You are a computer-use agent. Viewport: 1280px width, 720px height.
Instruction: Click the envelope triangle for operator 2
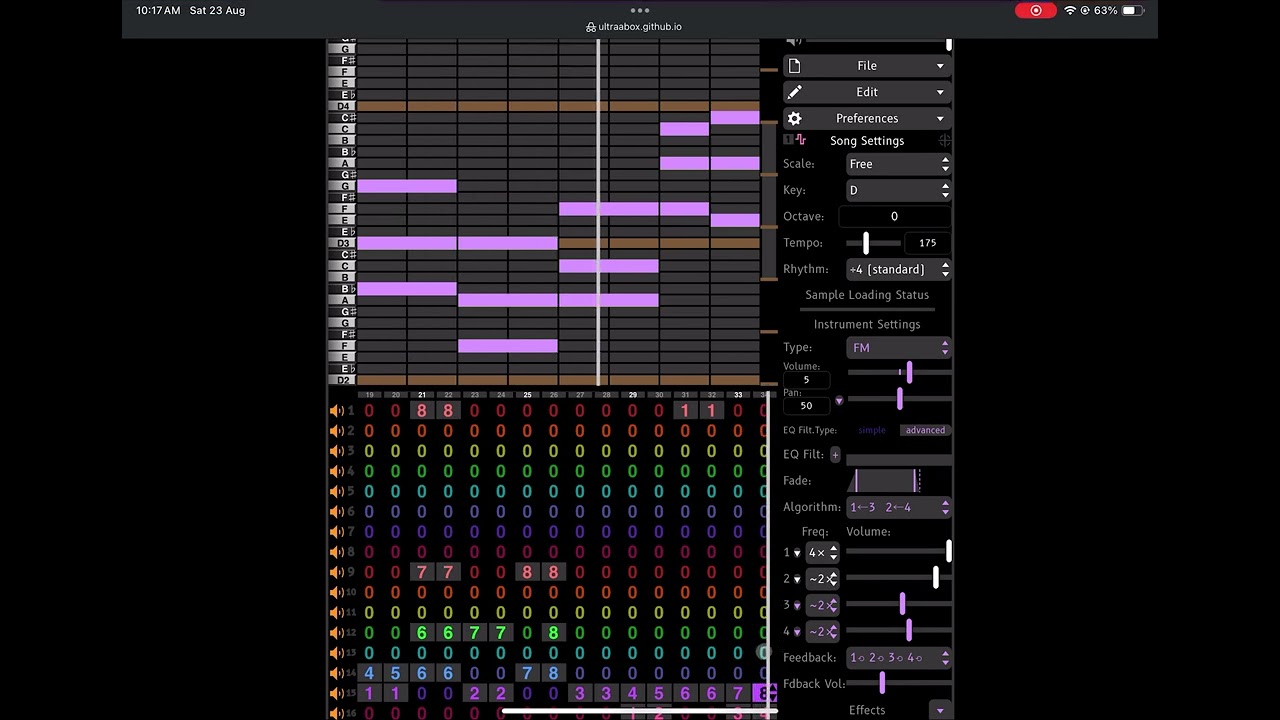point(797,579)
